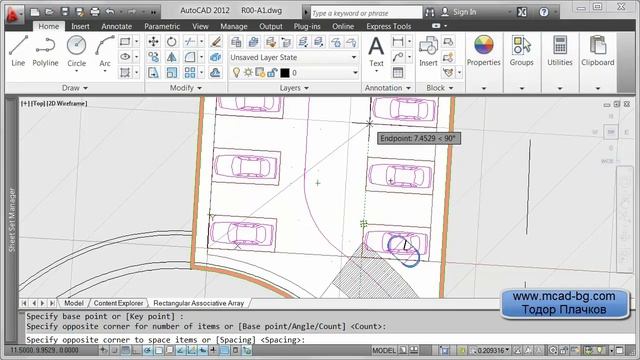Image resolution: width=640 pixels, height=360 pixels.
Task: Open Circle tool options arrow
Action: coord(76,71)
